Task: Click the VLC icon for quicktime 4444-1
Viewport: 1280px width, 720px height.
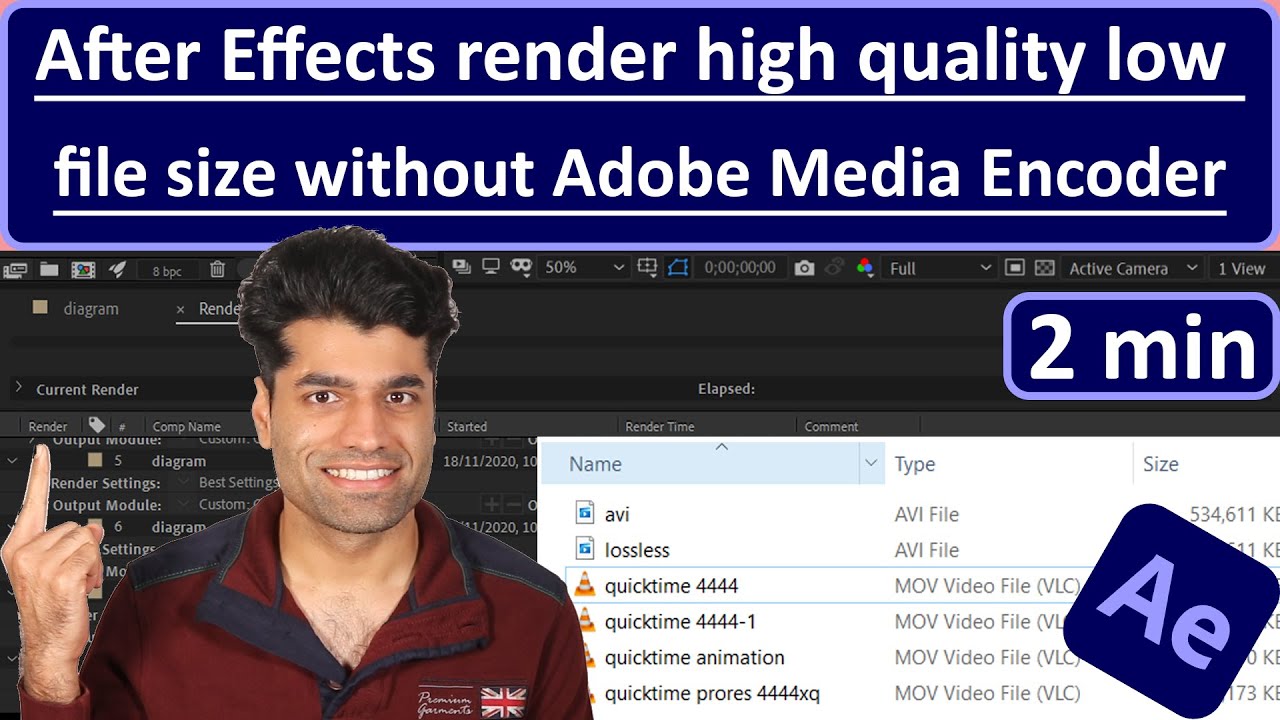Action: (x=585, y=622)
